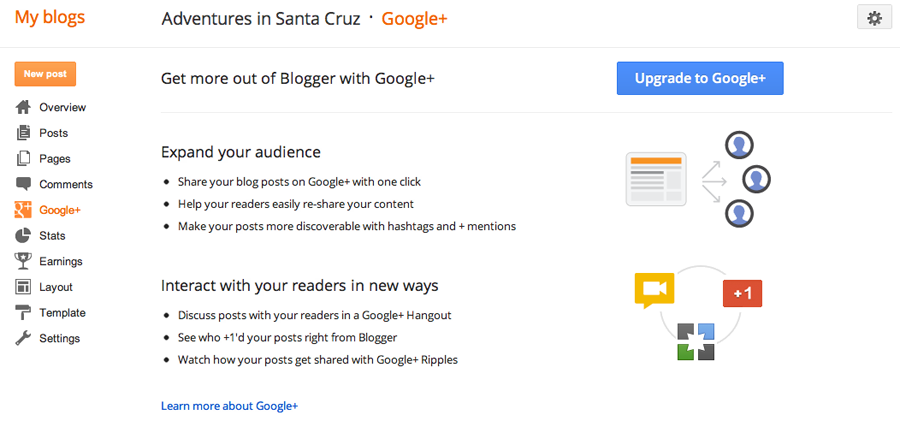Viewport: 900px width, 421px height.
Task: Click the Upgrade to Google+ button
Action: pos(700,78)
